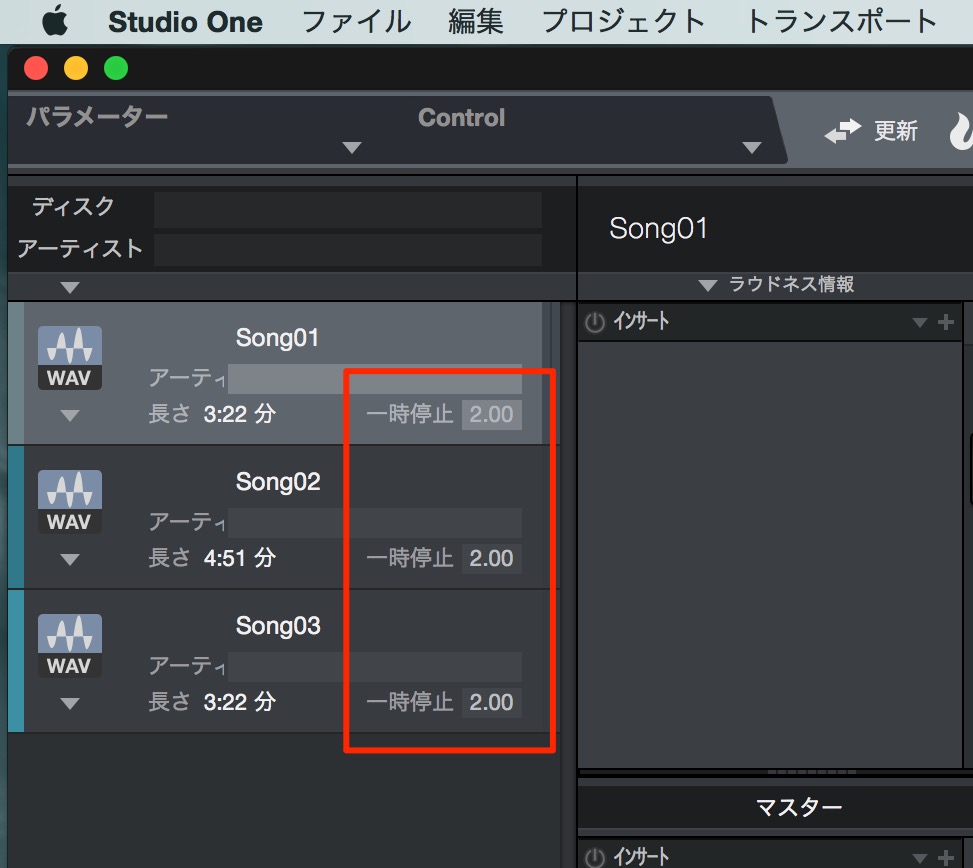Open the Apple menu
The height and width of the screenshot is (868, 973).
tap(55, 21)
